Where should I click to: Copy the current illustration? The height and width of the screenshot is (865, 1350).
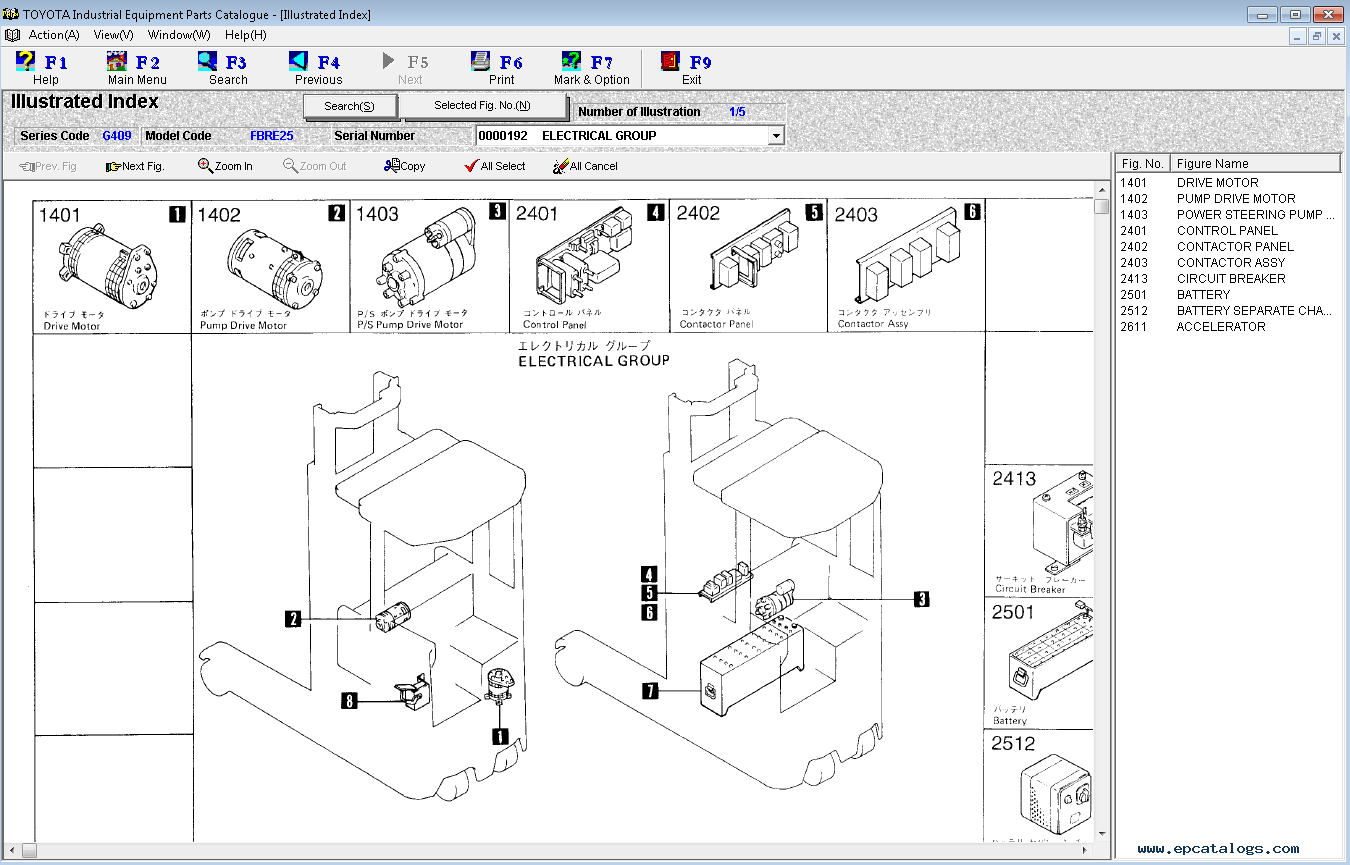403,166
